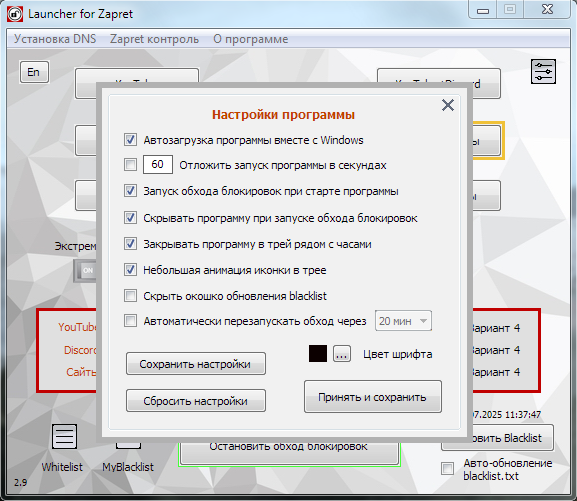577x501 pixels.
Task: Close the settings dialog with X
Action: (447, 105)
